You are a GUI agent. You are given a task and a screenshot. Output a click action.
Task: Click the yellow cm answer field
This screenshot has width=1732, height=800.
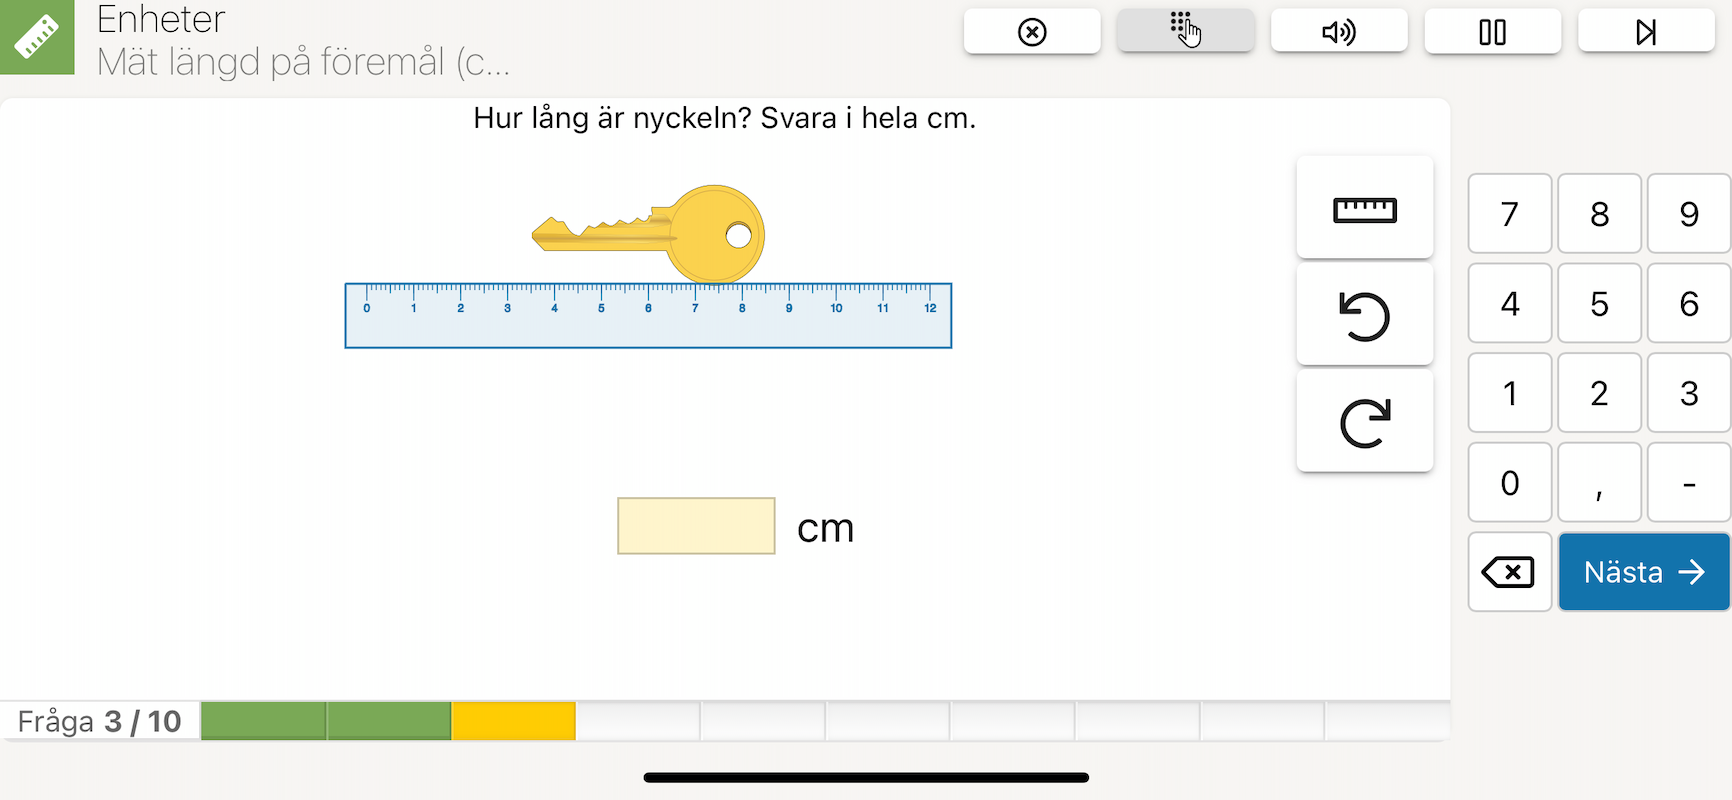696,526
